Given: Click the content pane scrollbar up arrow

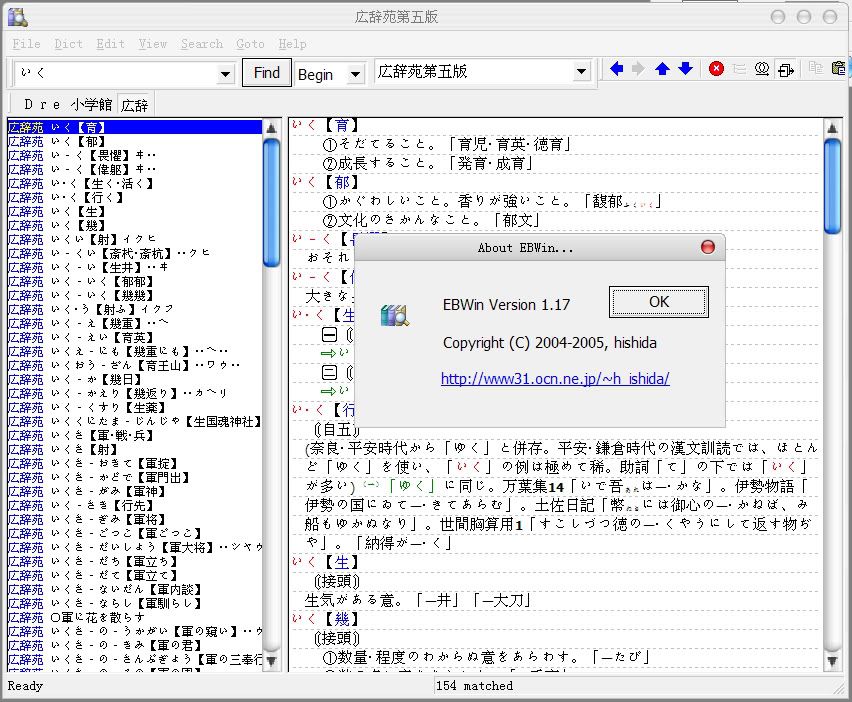Looking at the screenshot, I should (832, 128).
